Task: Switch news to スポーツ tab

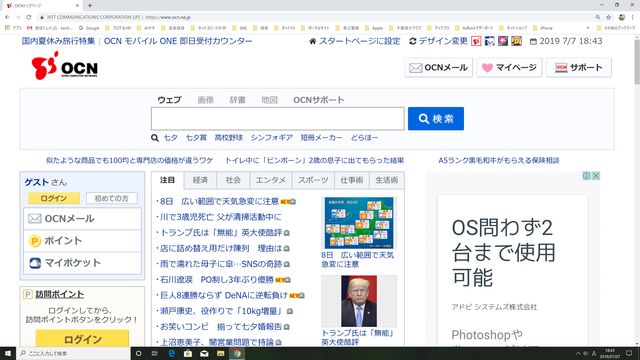Action: click(313, 180)
